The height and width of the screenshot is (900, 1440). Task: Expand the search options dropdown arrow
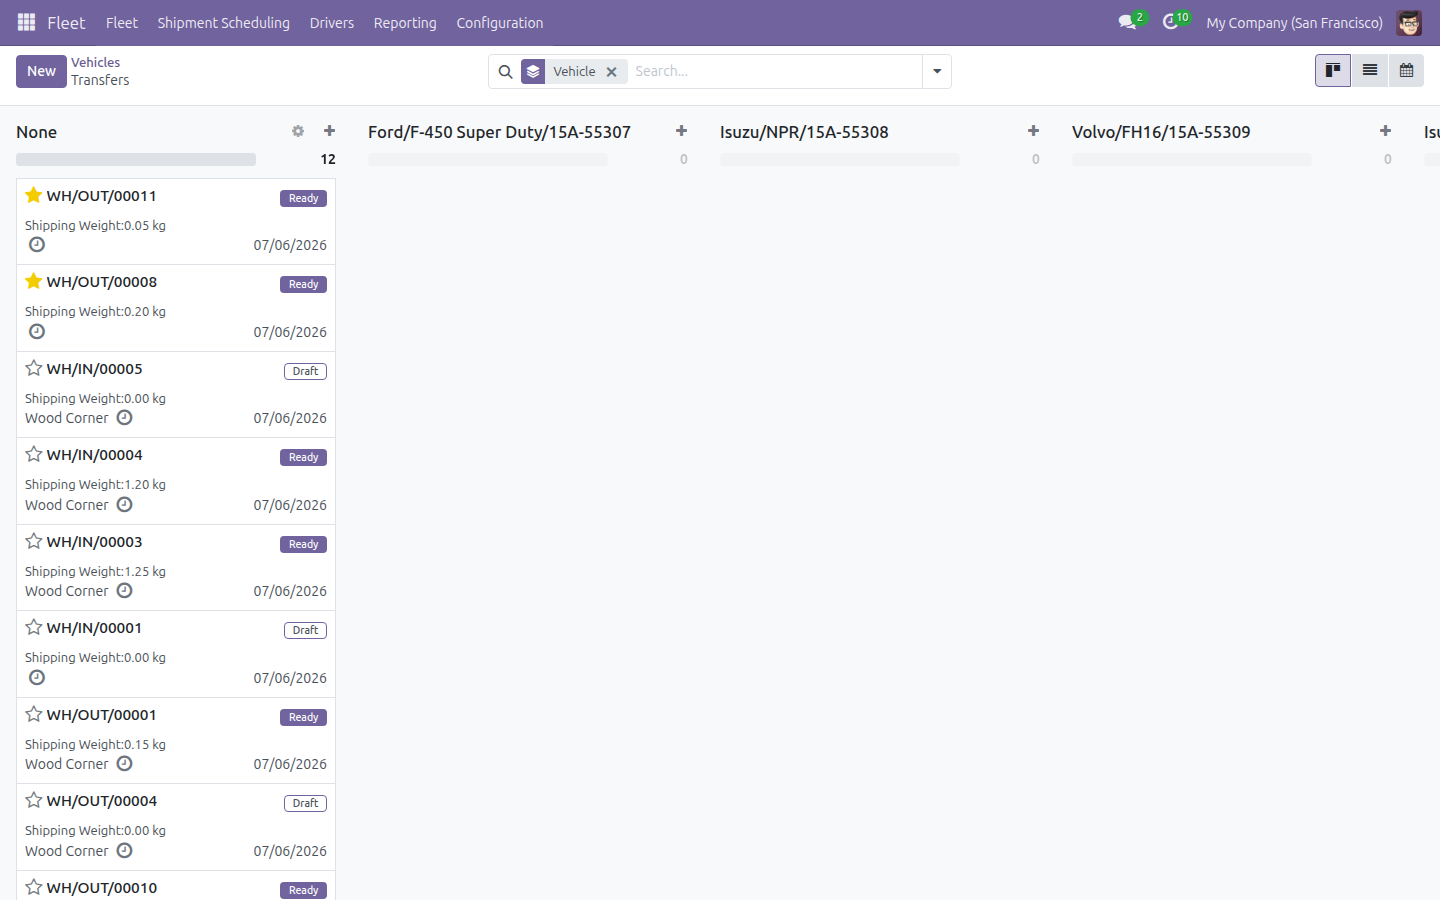tap(937, 71)
